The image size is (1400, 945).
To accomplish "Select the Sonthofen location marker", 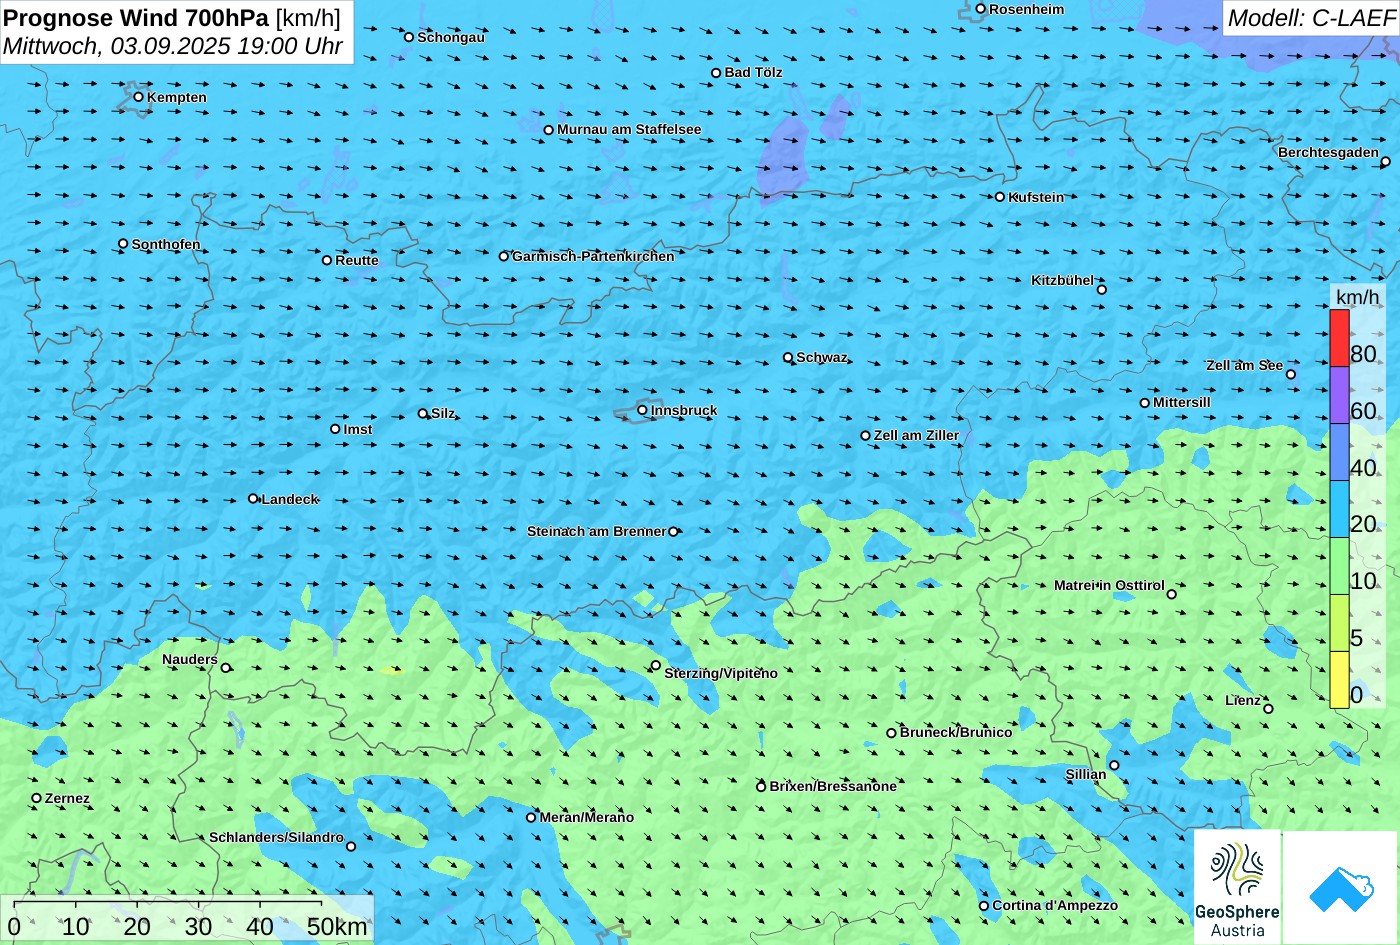I will [123, 244].
